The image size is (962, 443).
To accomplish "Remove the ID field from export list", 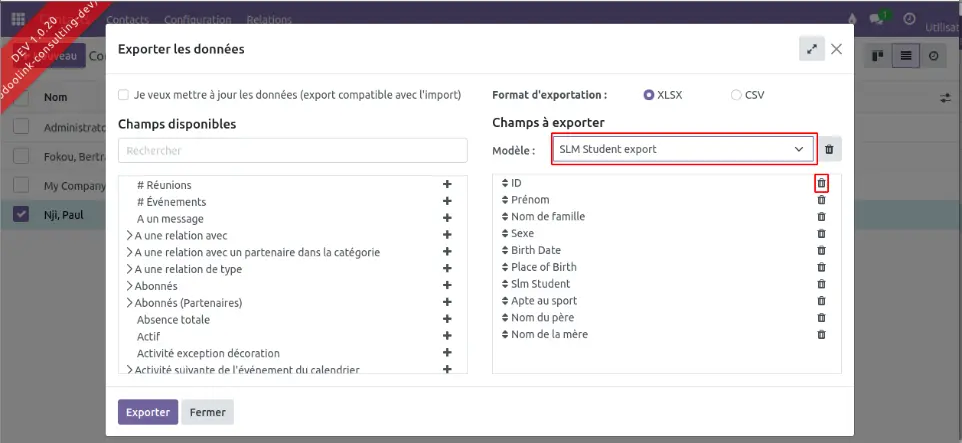I will (821, 183).
